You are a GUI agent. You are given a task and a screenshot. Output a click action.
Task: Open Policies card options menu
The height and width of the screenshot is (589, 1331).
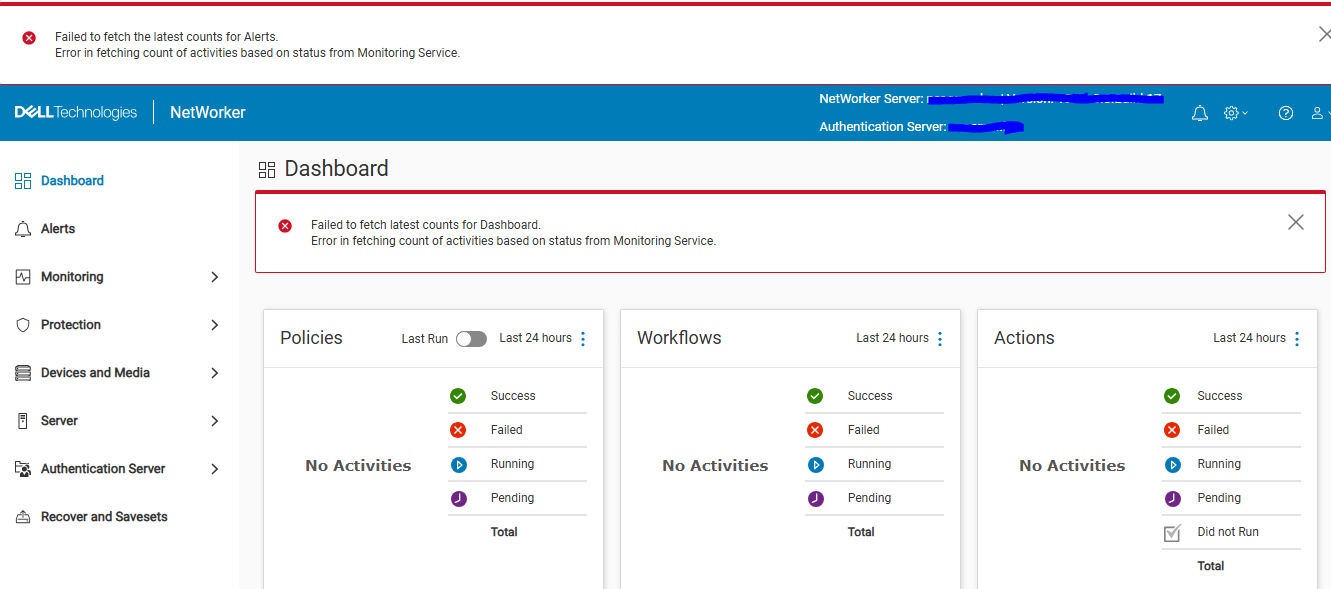(583, 339)
